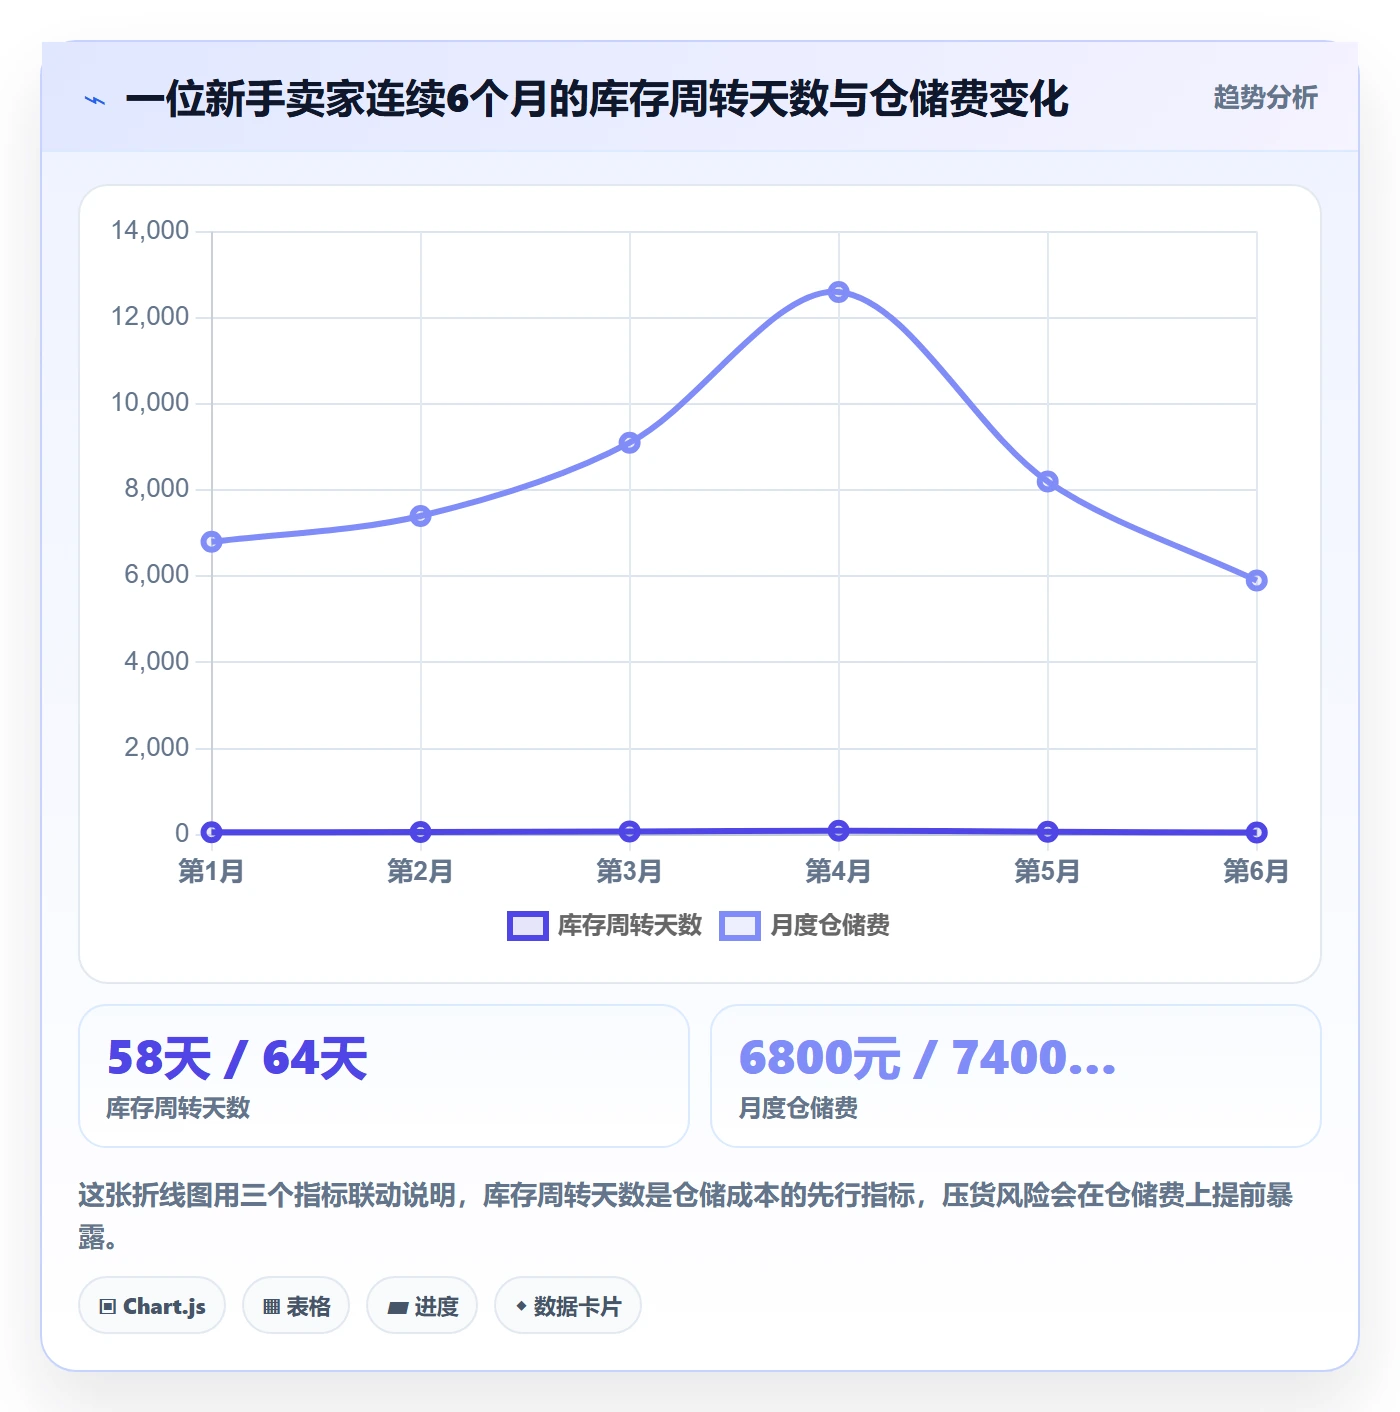The image size is (1400, 1412).
Task: Click the 6,000 y-axis label
Action: (156, 575)
